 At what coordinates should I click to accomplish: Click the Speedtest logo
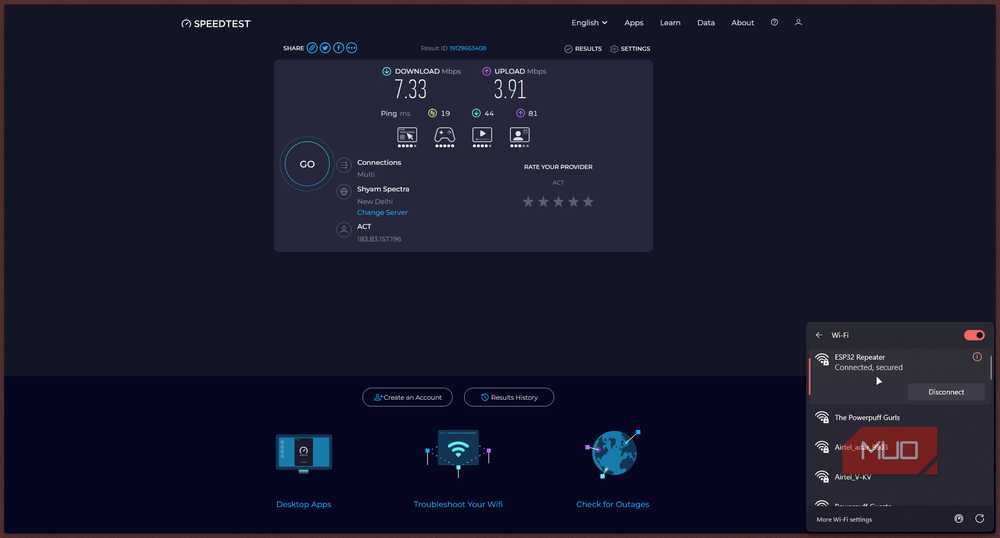(216, 24)
